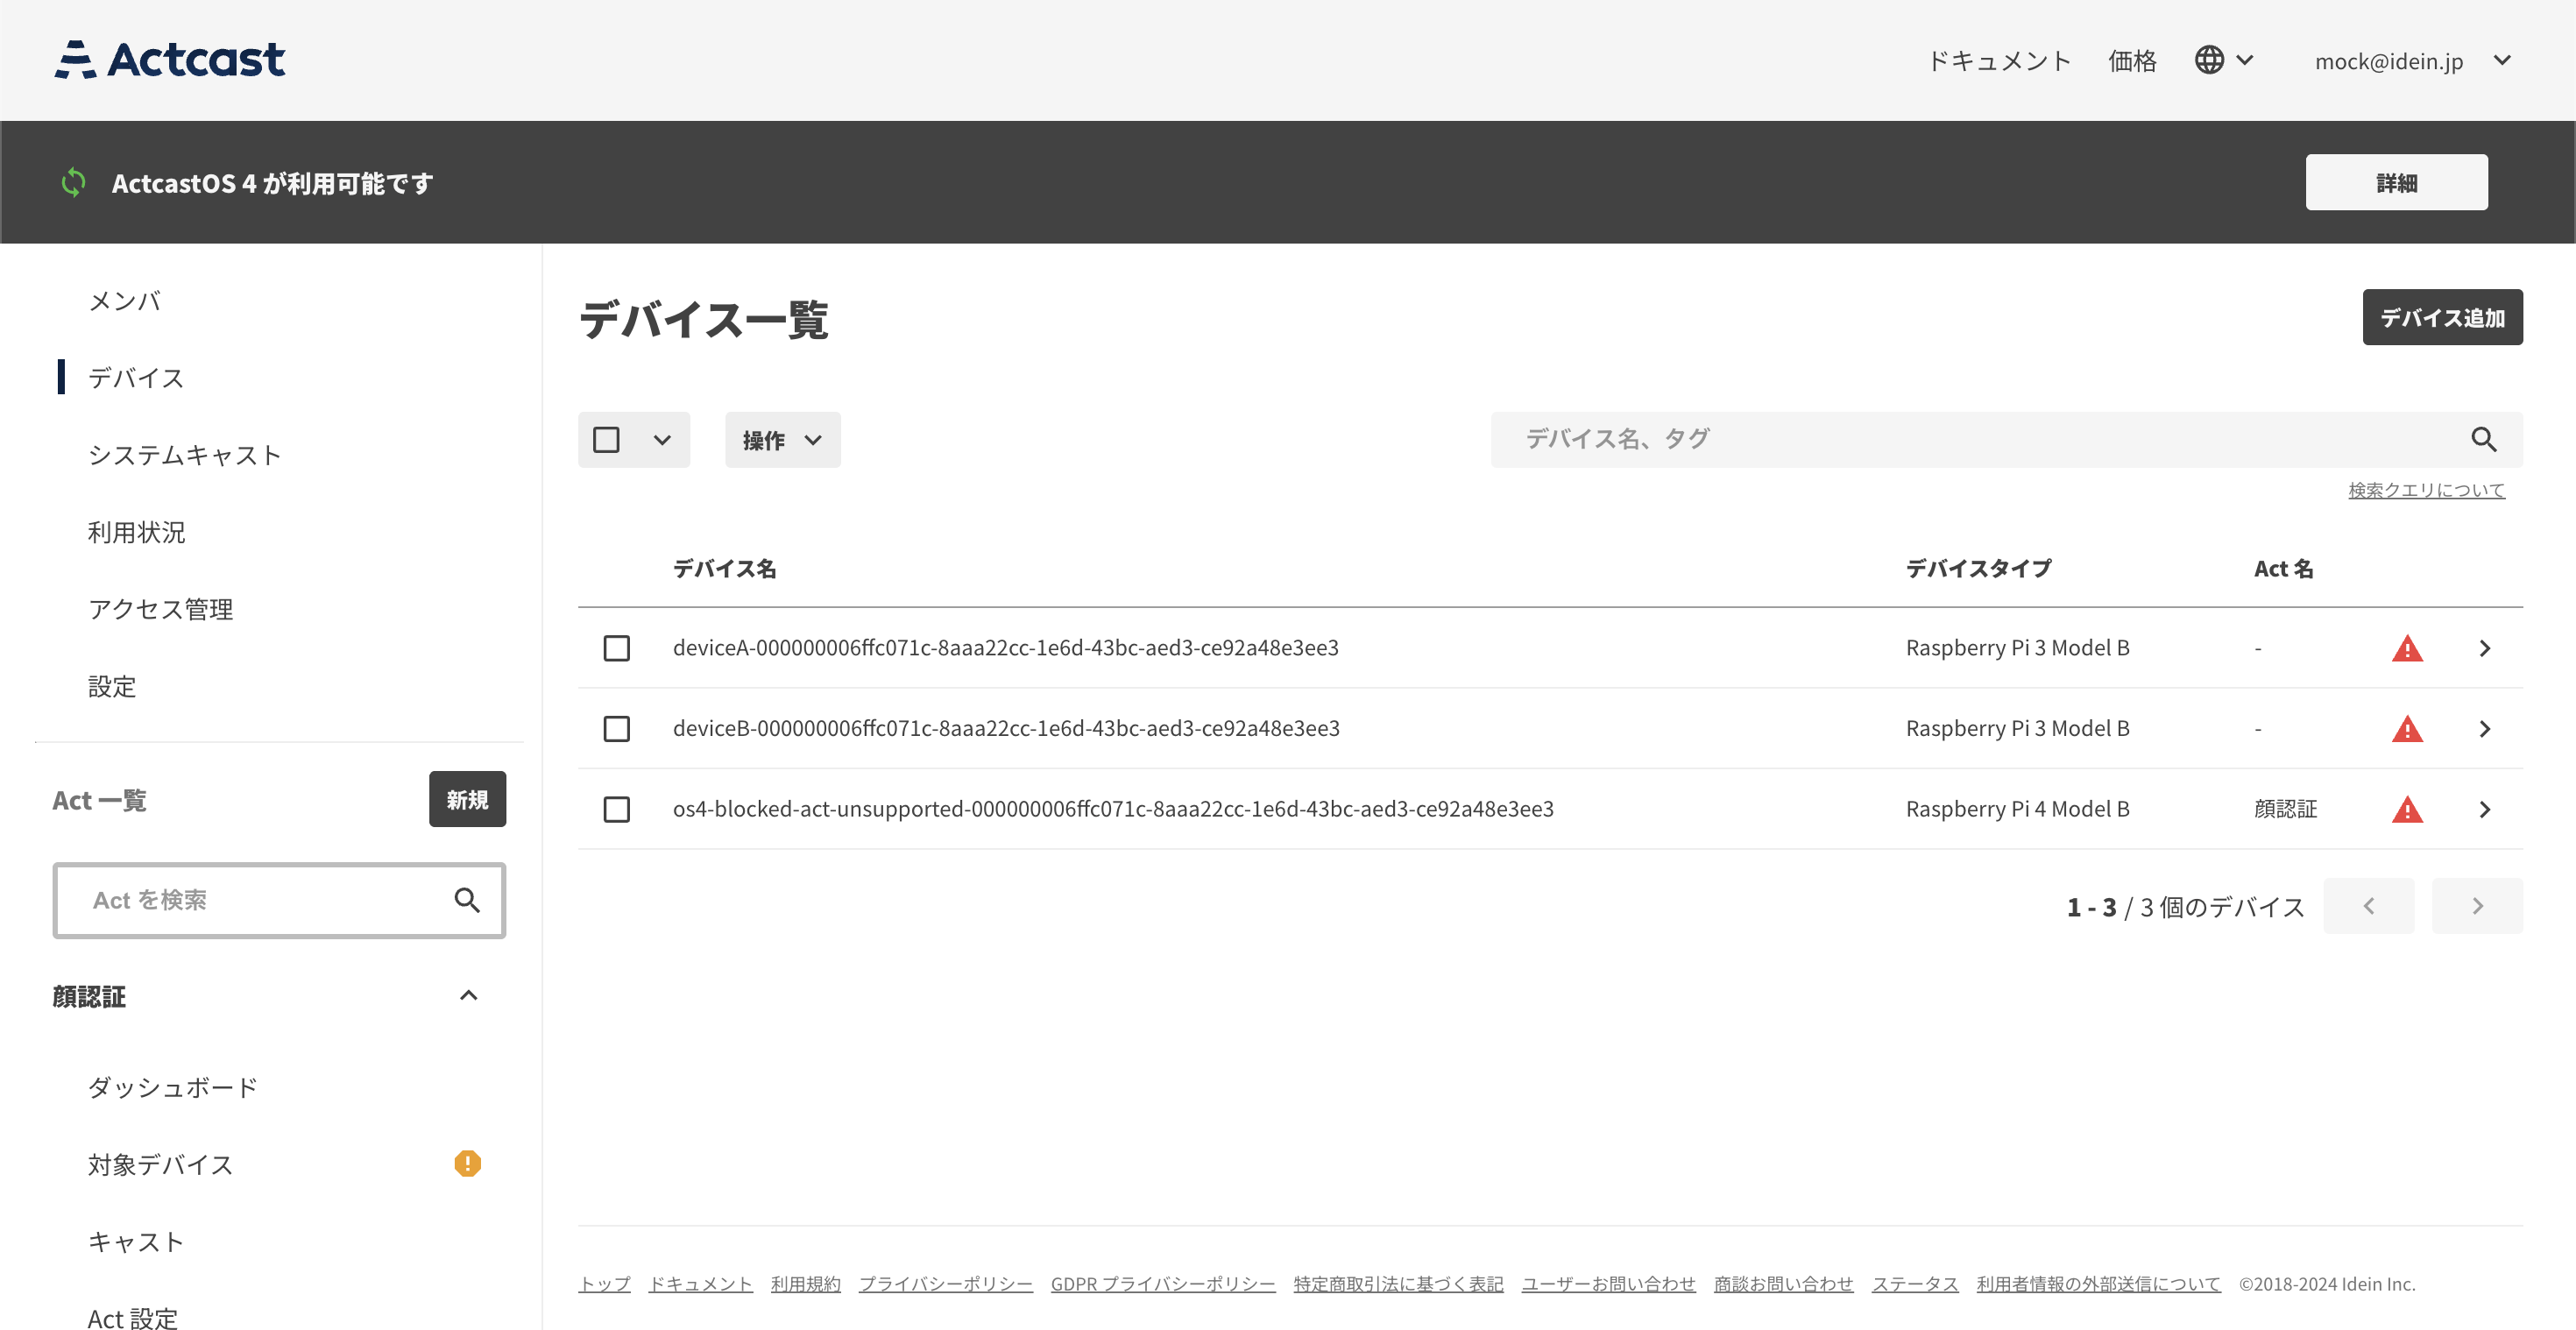Screen dimensions: 2576x1330
Task: Open the globe language selector
Action: 2224,60
